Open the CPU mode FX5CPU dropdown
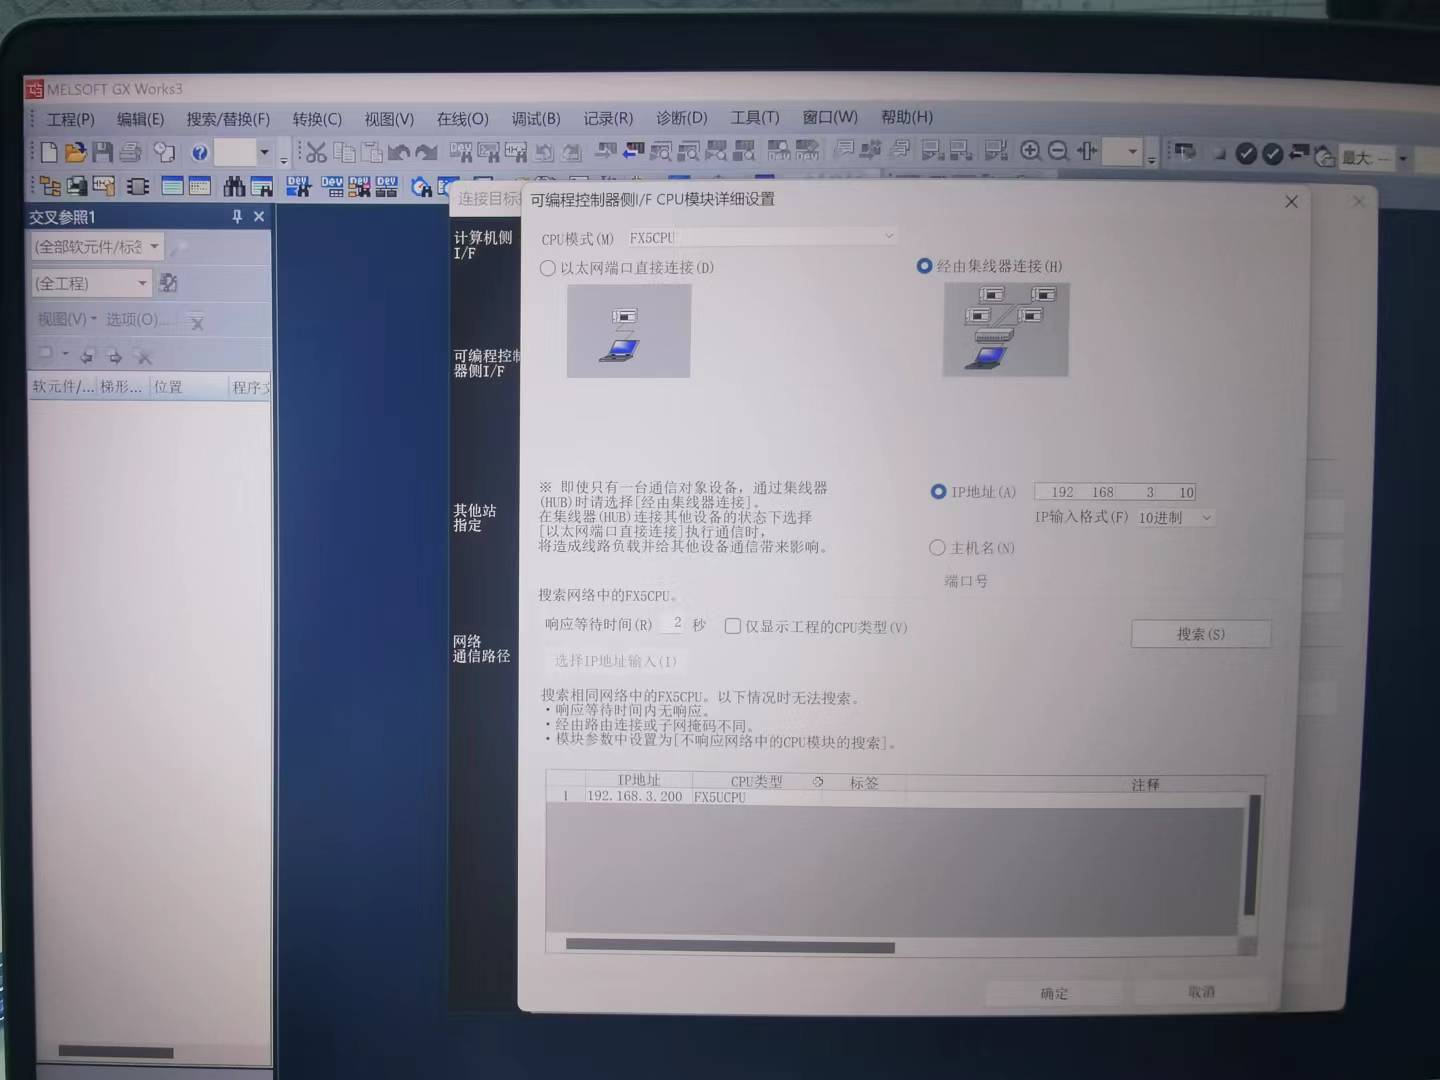Viewport: 1440px width, 1080px height. point(888,237)
